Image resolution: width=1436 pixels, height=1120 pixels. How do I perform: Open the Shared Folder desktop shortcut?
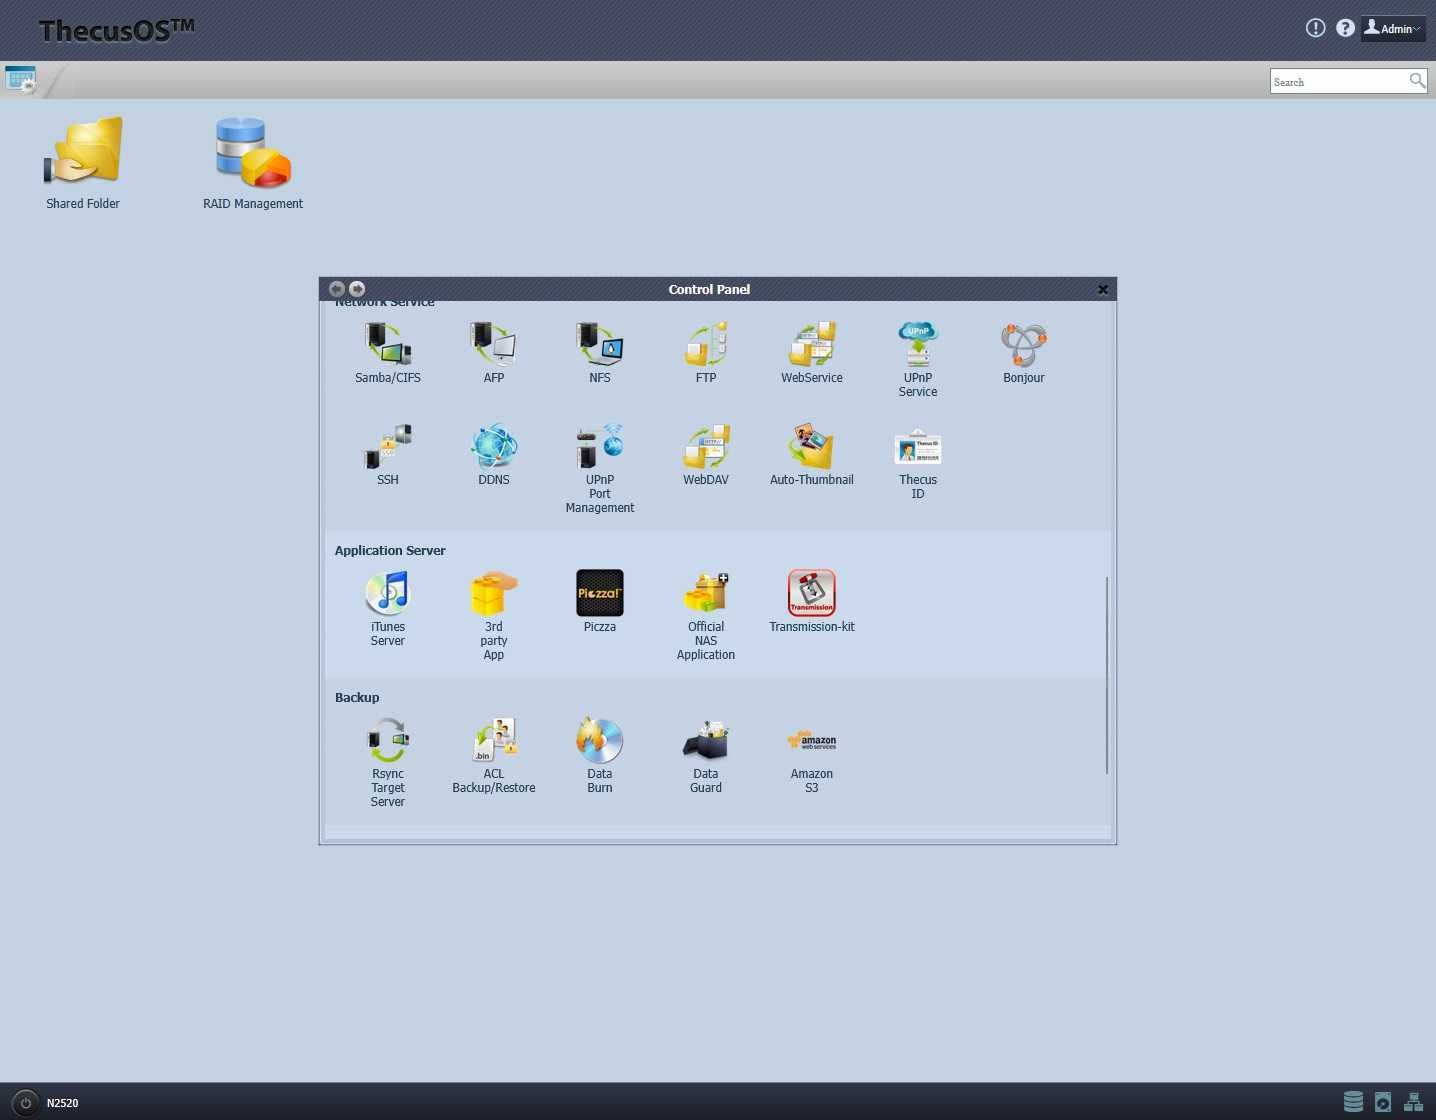coord(83,163)
